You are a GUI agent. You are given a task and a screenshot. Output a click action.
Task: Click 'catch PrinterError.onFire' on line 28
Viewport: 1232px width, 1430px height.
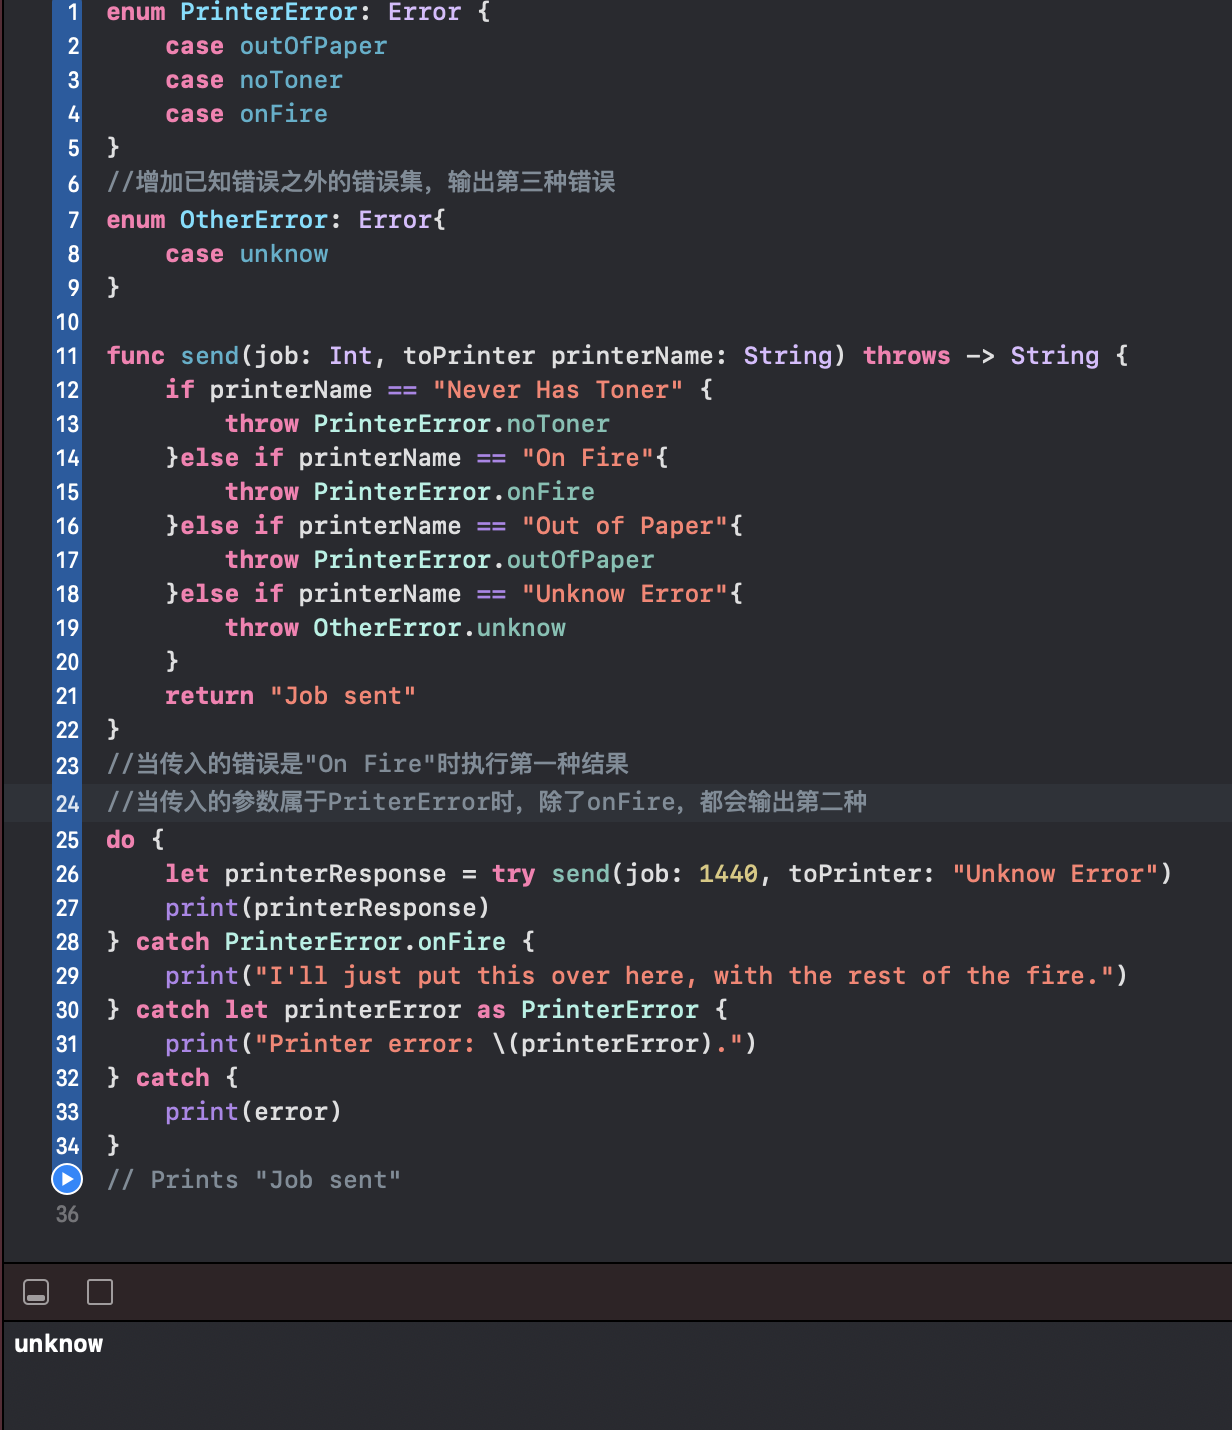click(321, 942)
